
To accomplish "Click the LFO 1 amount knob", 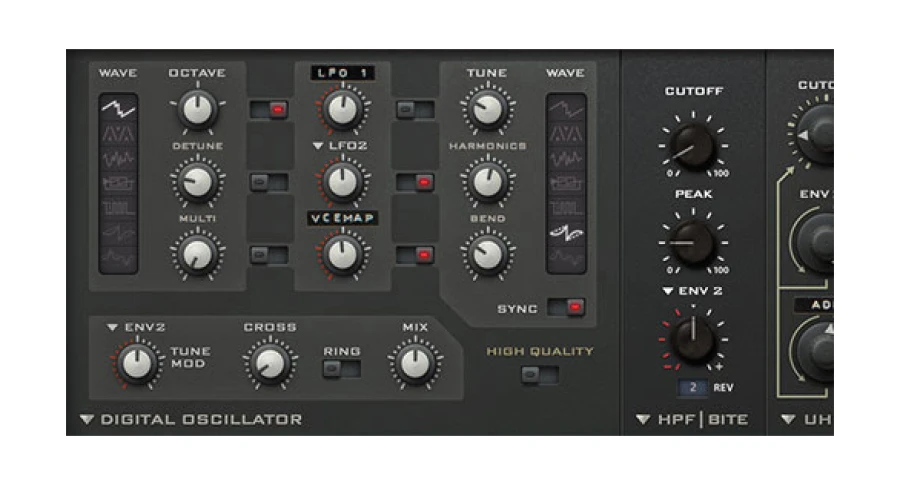I will click(343, 109).
